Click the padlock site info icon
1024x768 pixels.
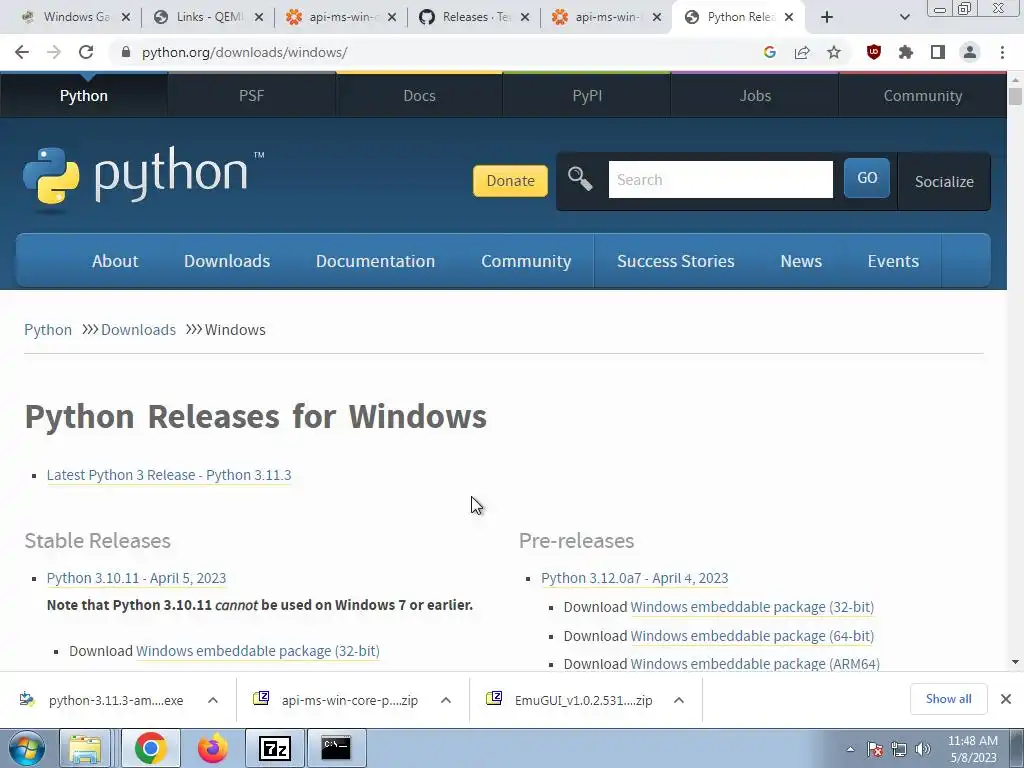pos(126,52)
